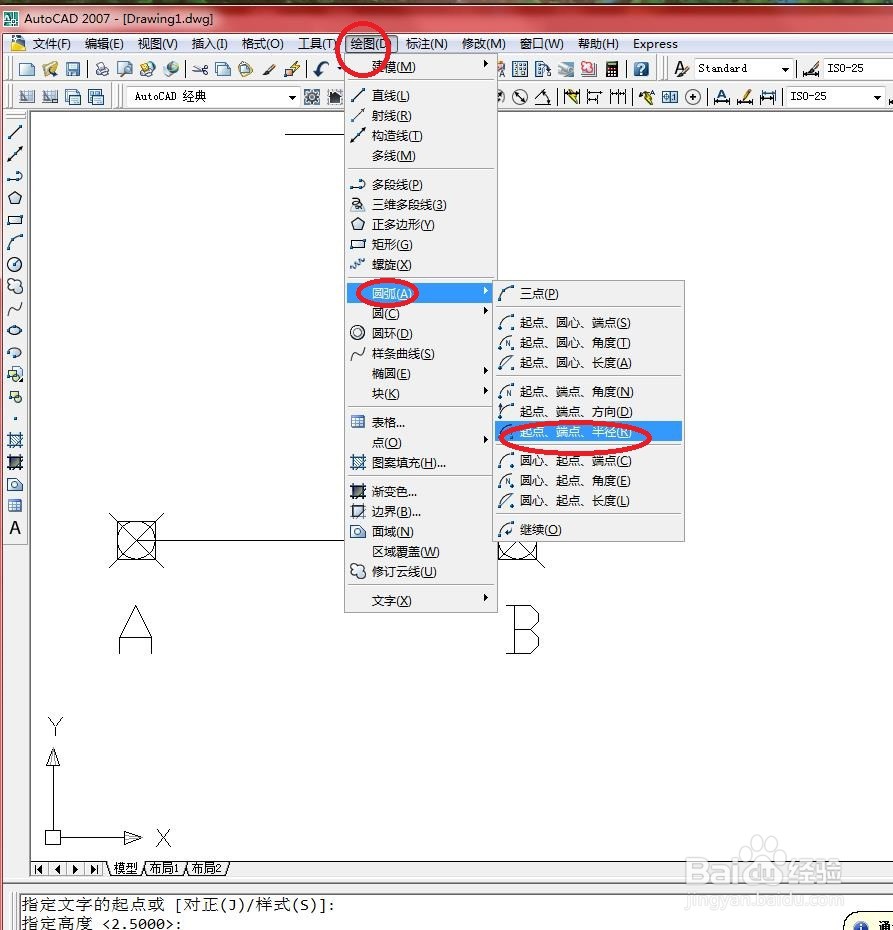Screen dimensions: 893x930
Task: Choose 圆环(D) from draw menu
Action: (420, 333)
